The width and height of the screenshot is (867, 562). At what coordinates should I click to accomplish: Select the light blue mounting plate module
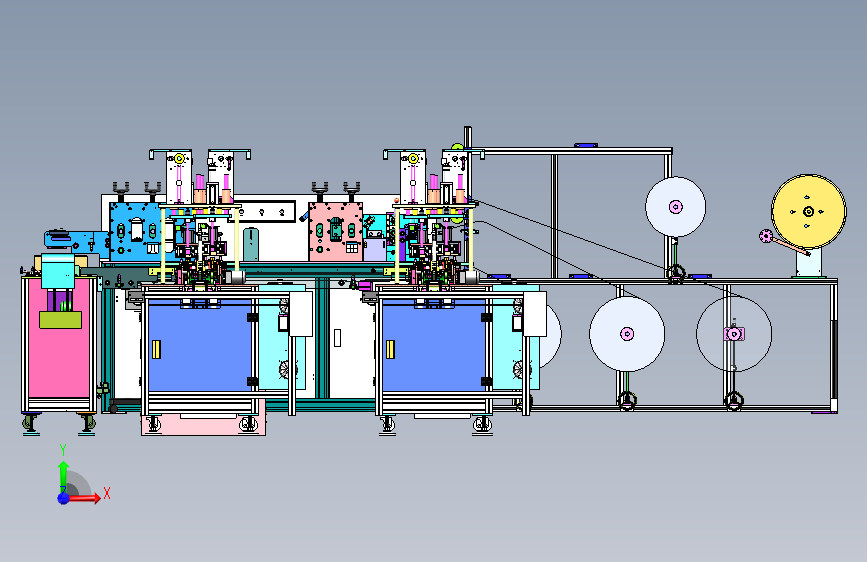[137, 231]
